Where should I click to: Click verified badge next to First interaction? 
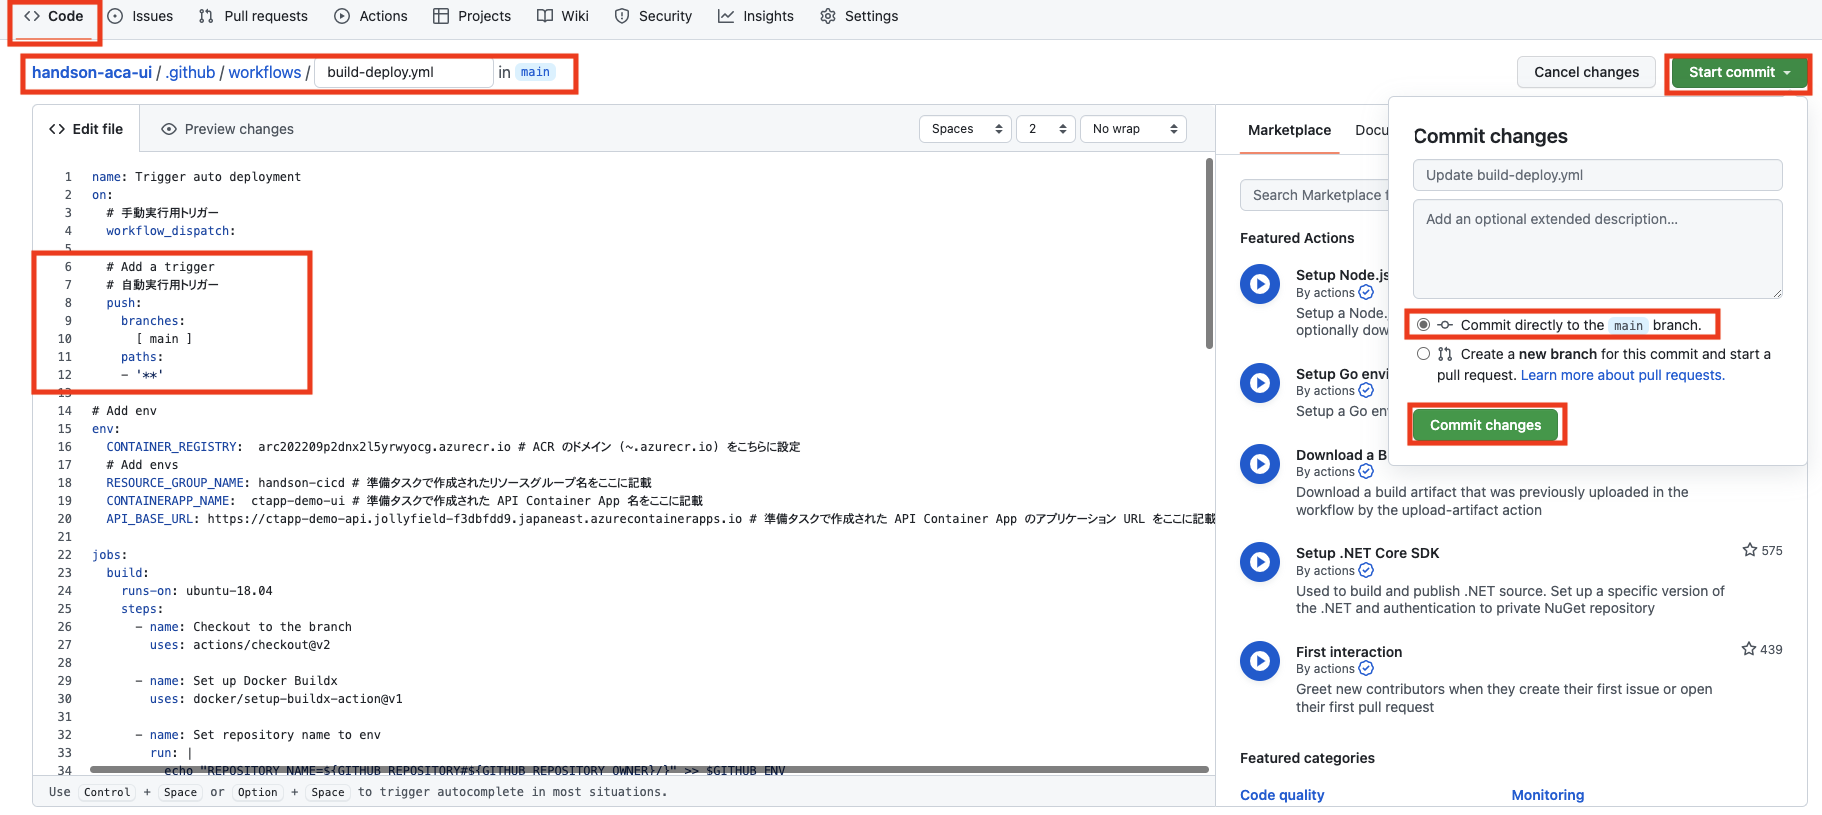[1366, 668]
